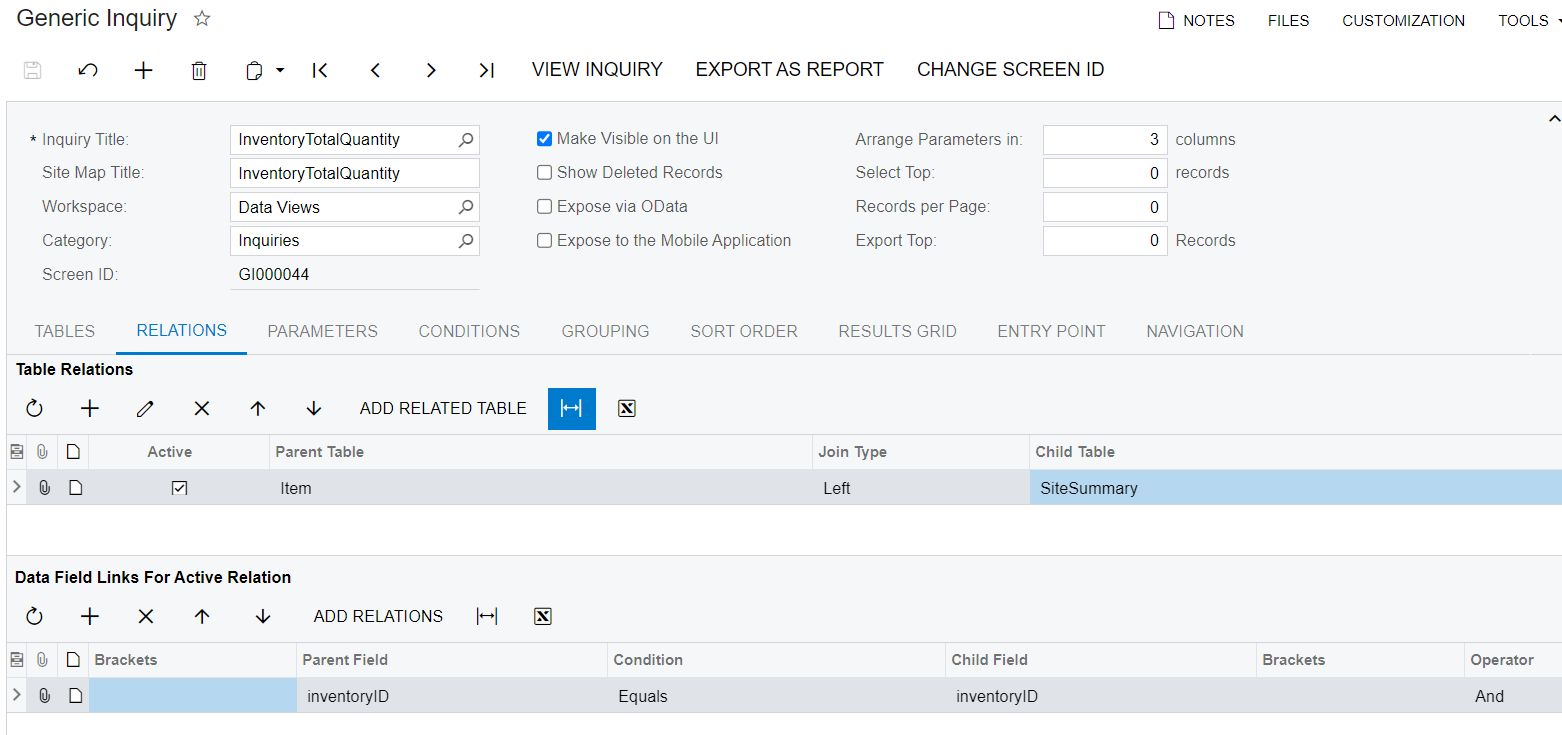
Task: Click EXPORT AS REPORT button
Action: coord(790,69)
